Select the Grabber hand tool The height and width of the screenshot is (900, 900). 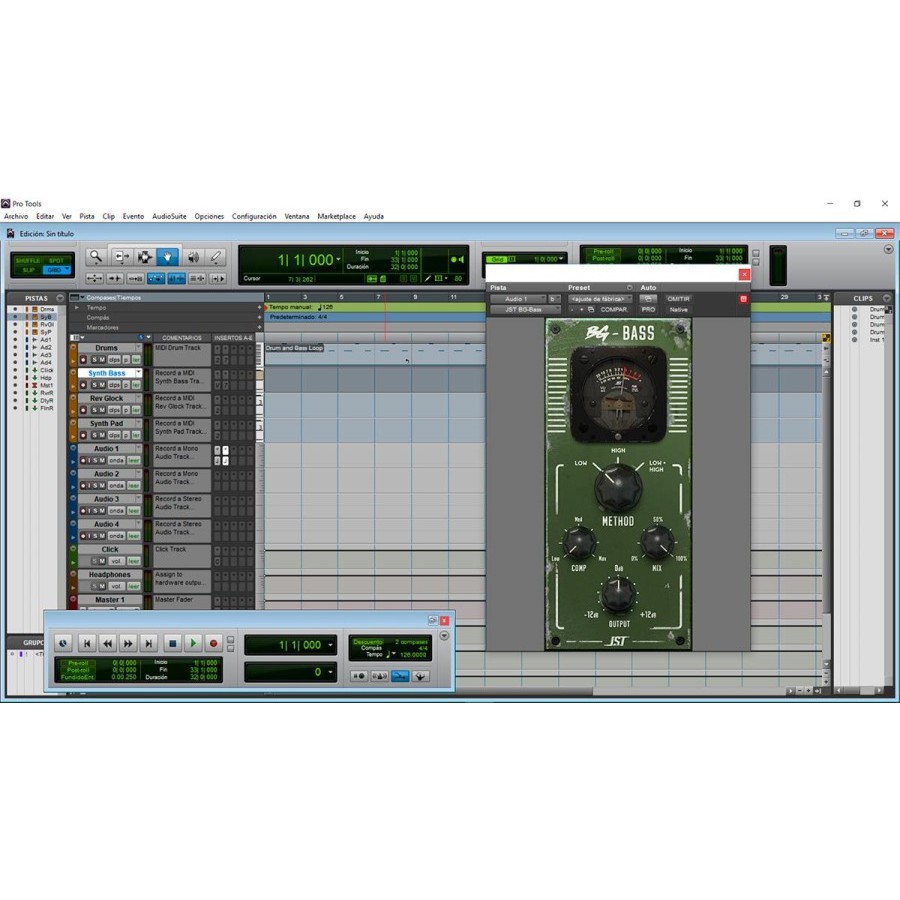pos(167,257)
